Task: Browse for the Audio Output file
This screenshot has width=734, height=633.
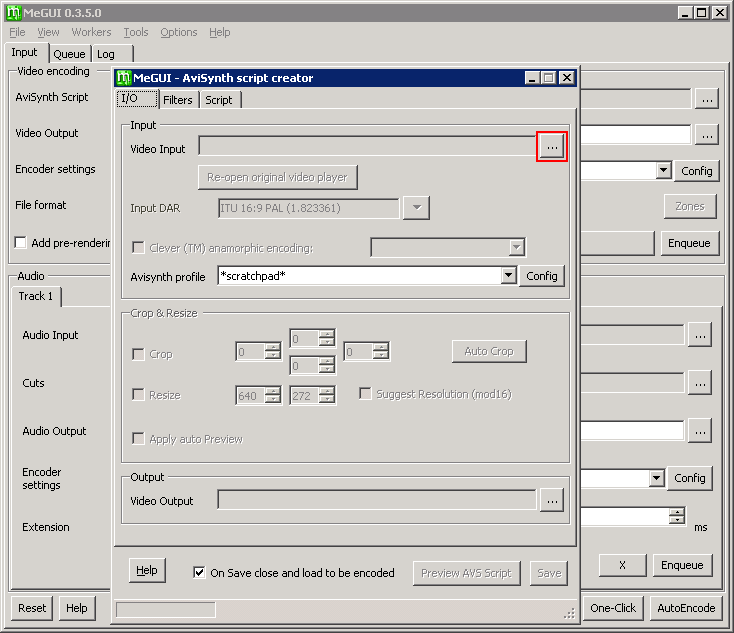Action: 700,430
